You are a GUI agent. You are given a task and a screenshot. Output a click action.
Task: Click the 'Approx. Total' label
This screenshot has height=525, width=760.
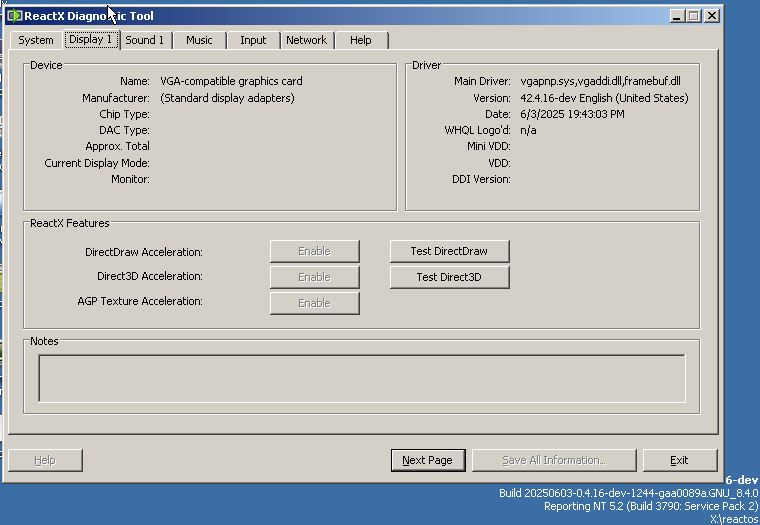(118, 146)
